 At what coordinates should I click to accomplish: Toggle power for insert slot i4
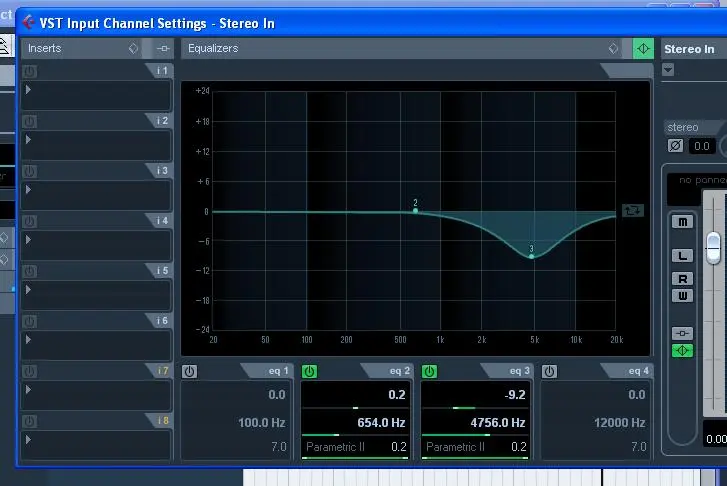30,222
